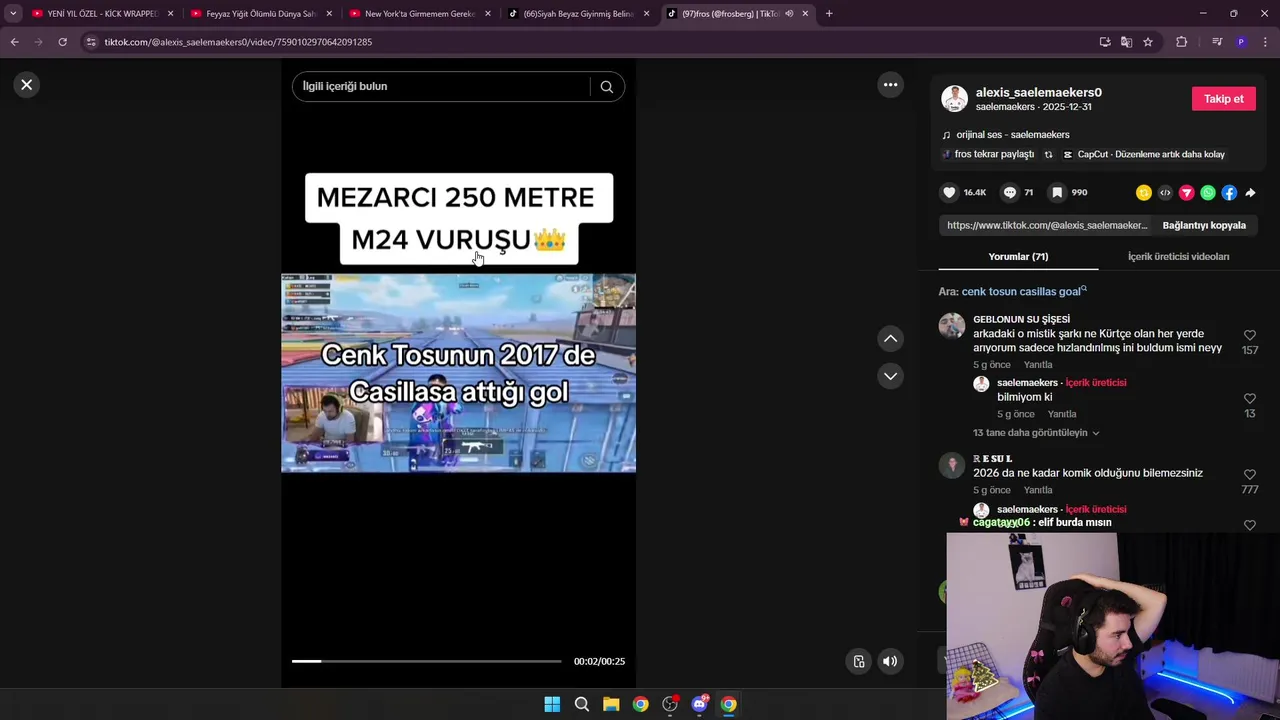Screen dimensions: 1280x720
Task: Click the browser address bar URL
Action: (x=238, y=42)
